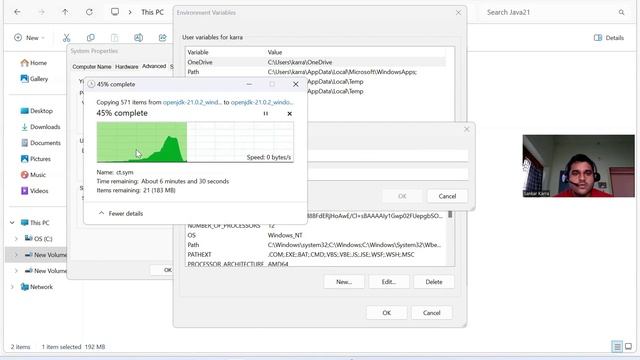Switch to Computer Name tab
The height and width of the screenshot is (360, 640).
pos(92,67)
